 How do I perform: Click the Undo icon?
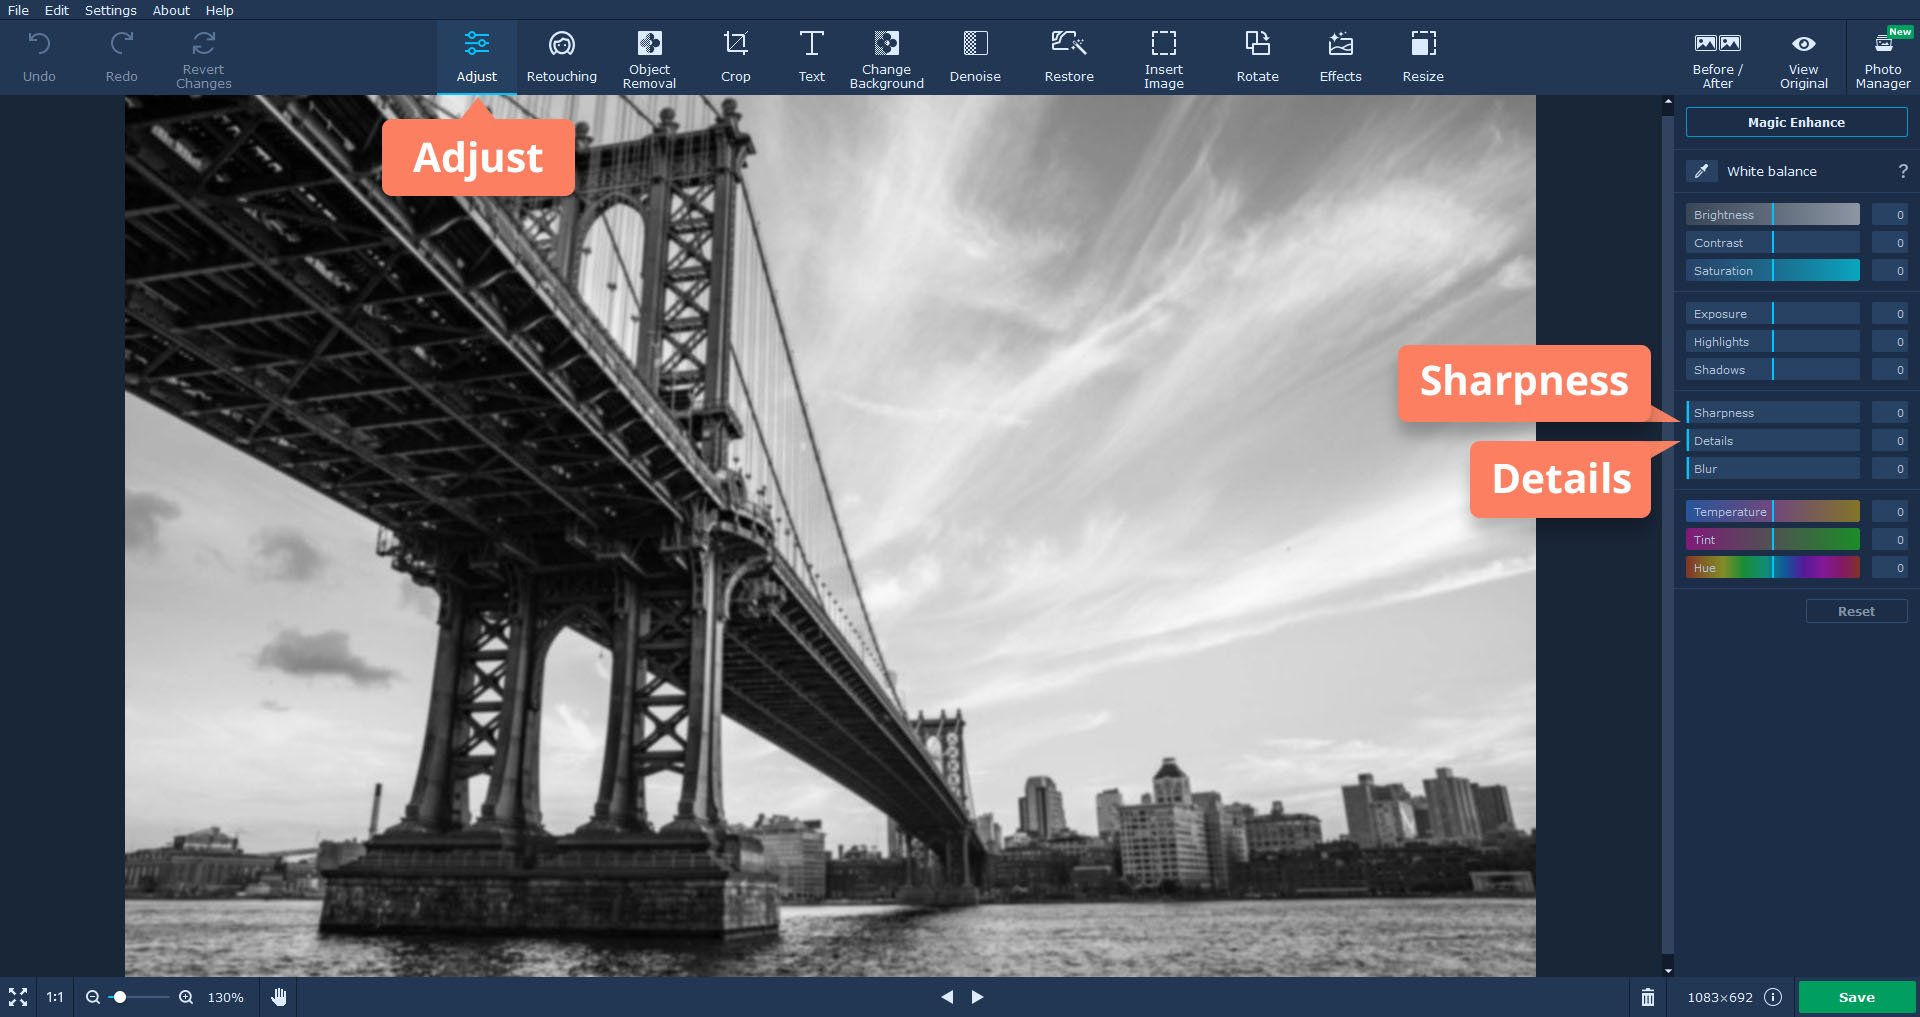39,44
